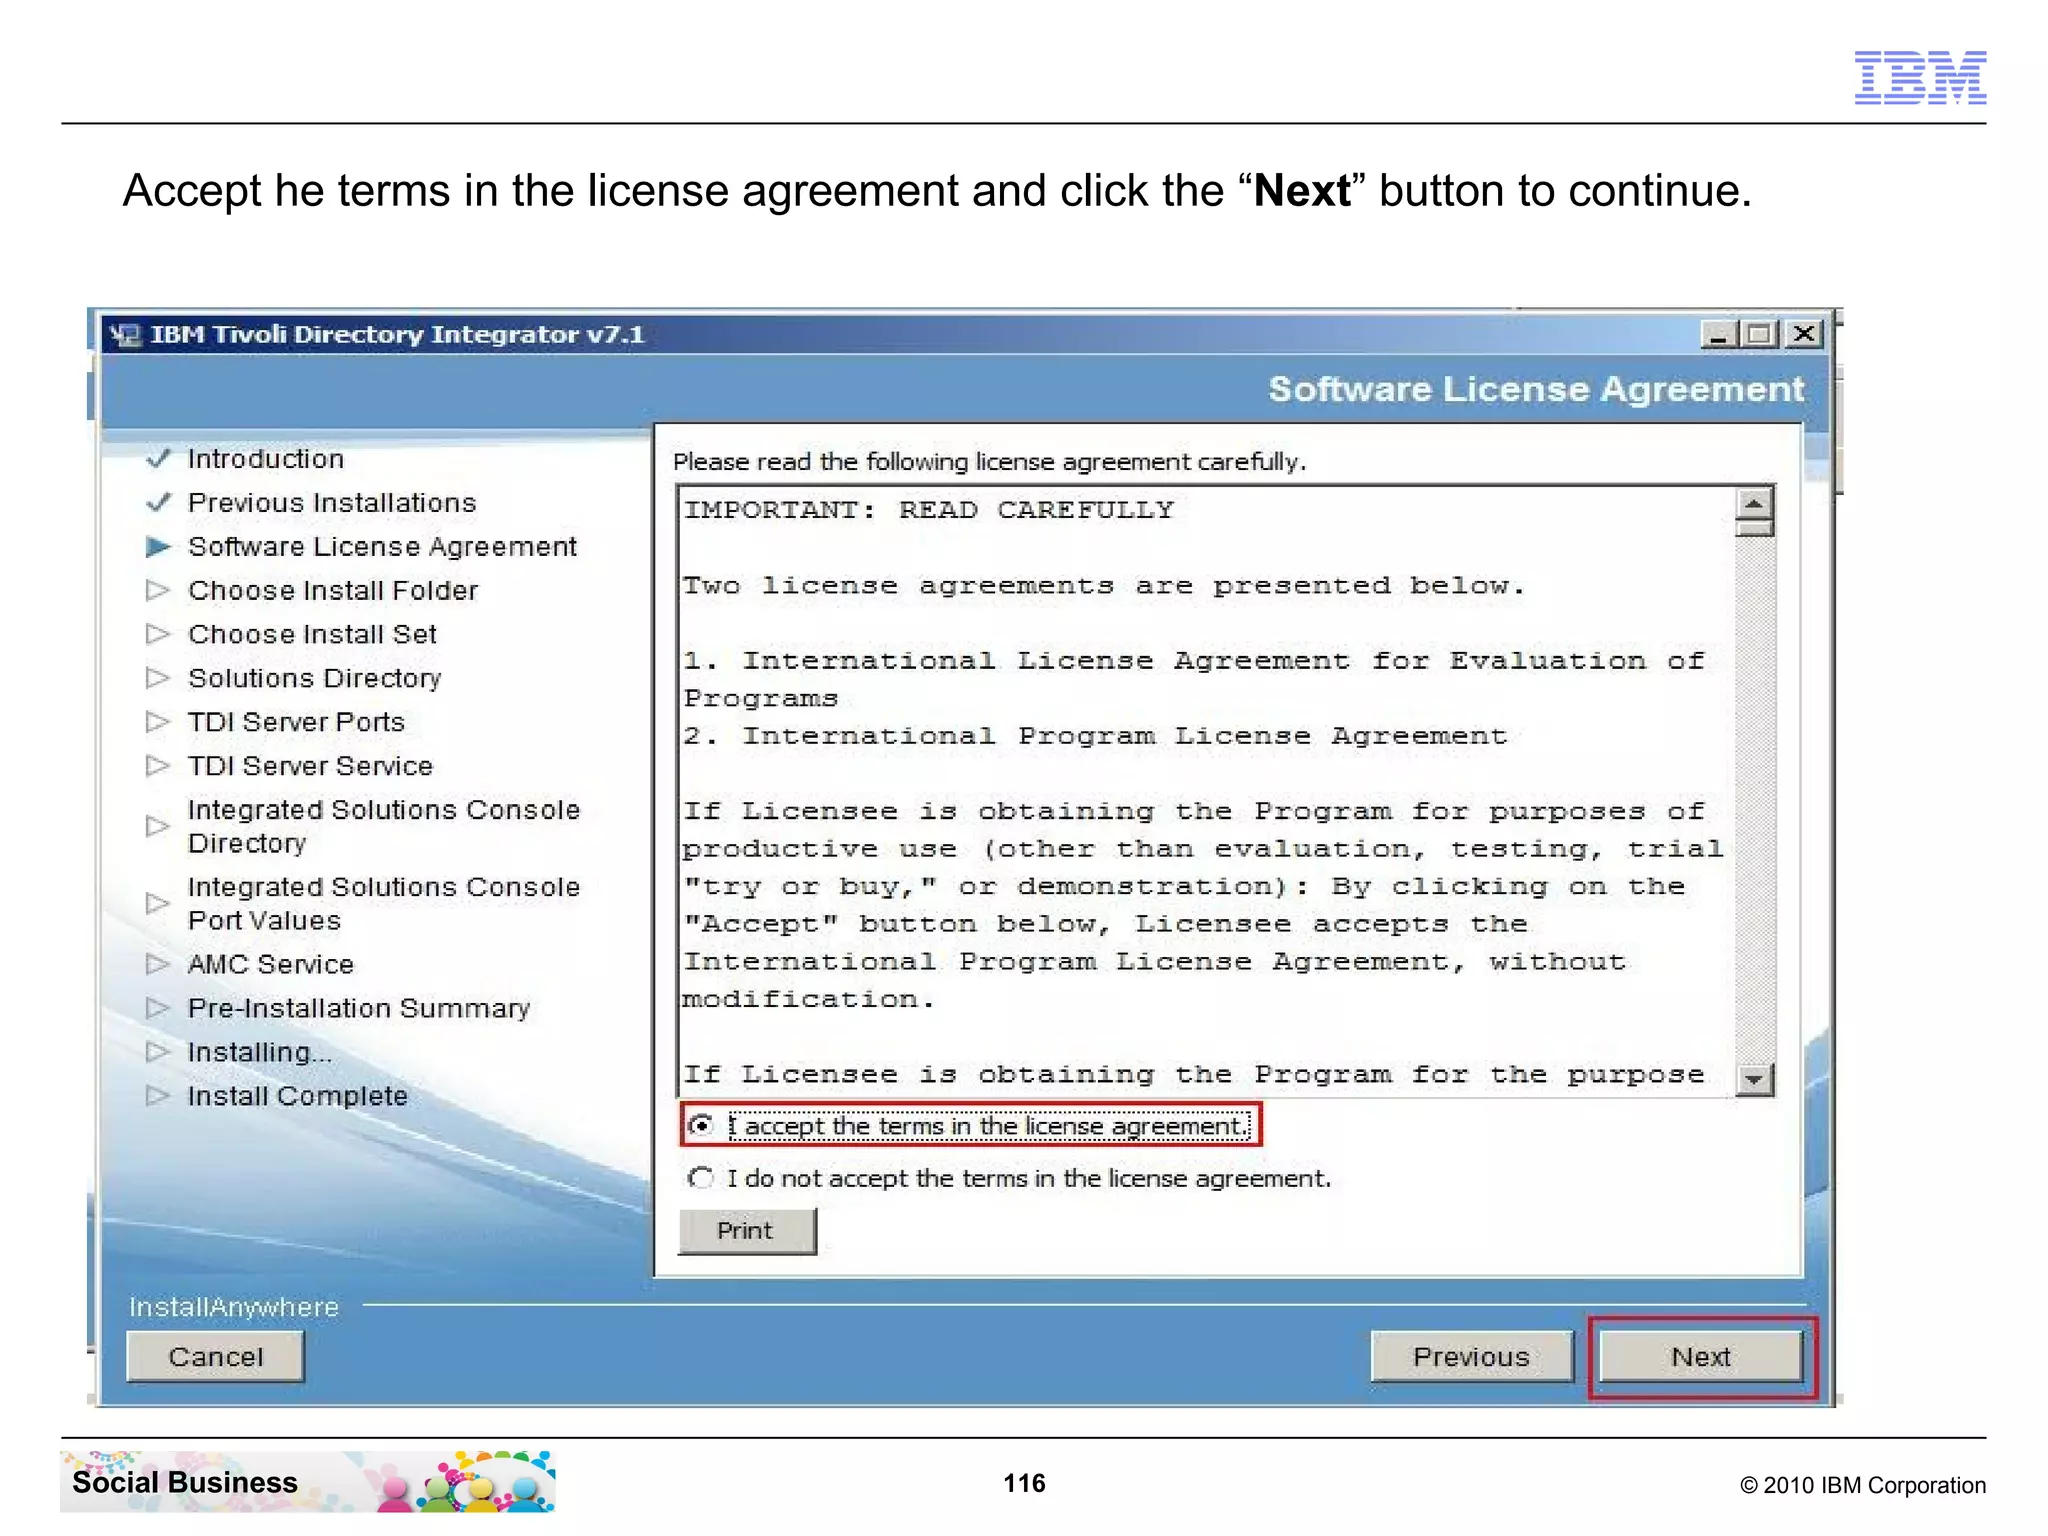The image size is (2048, 1536).
Task: Click the Next button
Action: [x=1701, y=1357]
